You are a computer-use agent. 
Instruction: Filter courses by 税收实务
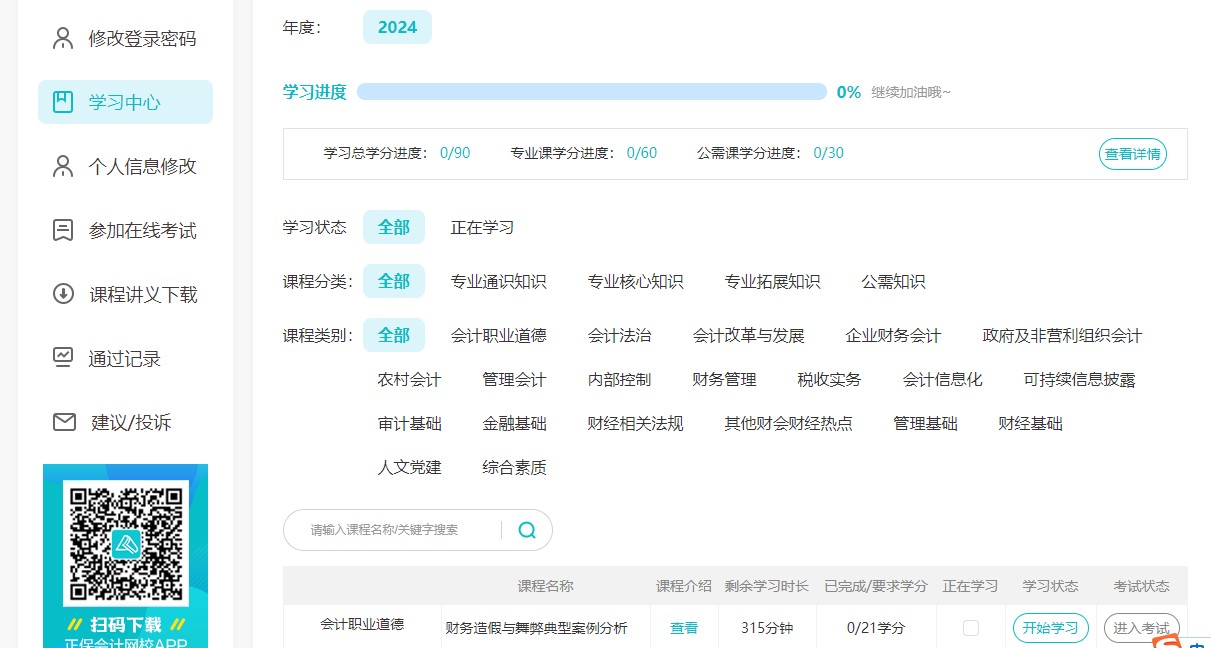829,379
